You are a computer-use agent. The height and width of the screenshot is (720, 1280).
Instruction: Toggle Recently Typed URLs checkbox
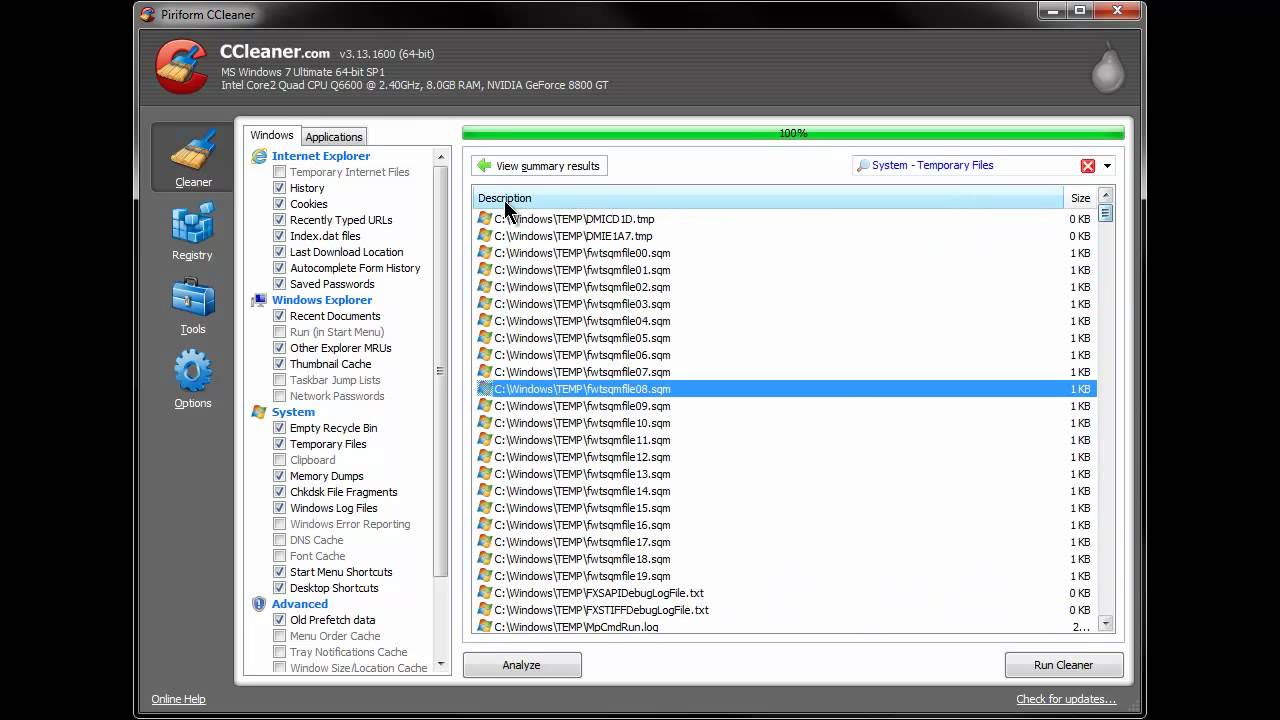[x=280, y=220]
